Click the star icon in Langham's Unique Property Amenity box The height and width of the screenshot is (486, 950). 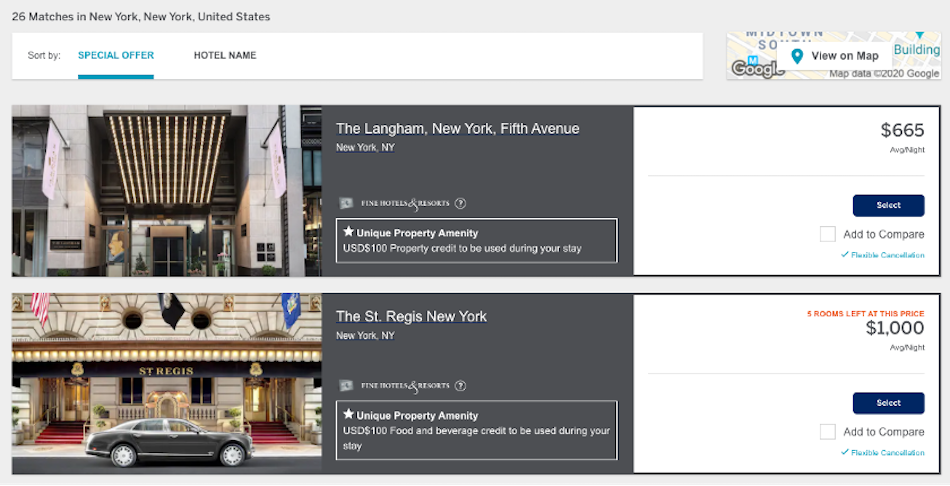tap(348, 232)
